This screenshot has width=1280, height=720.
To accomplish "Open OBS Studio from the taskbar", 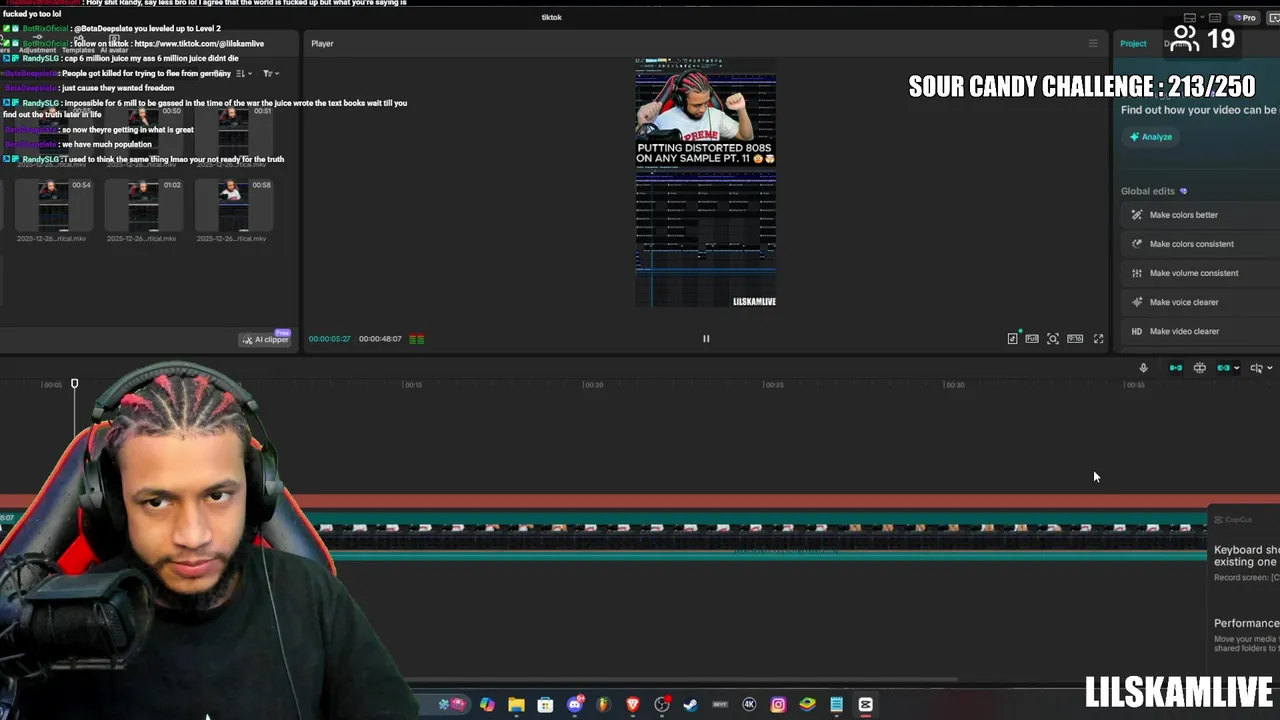I will pyautogui.click(x=662, y=705).
